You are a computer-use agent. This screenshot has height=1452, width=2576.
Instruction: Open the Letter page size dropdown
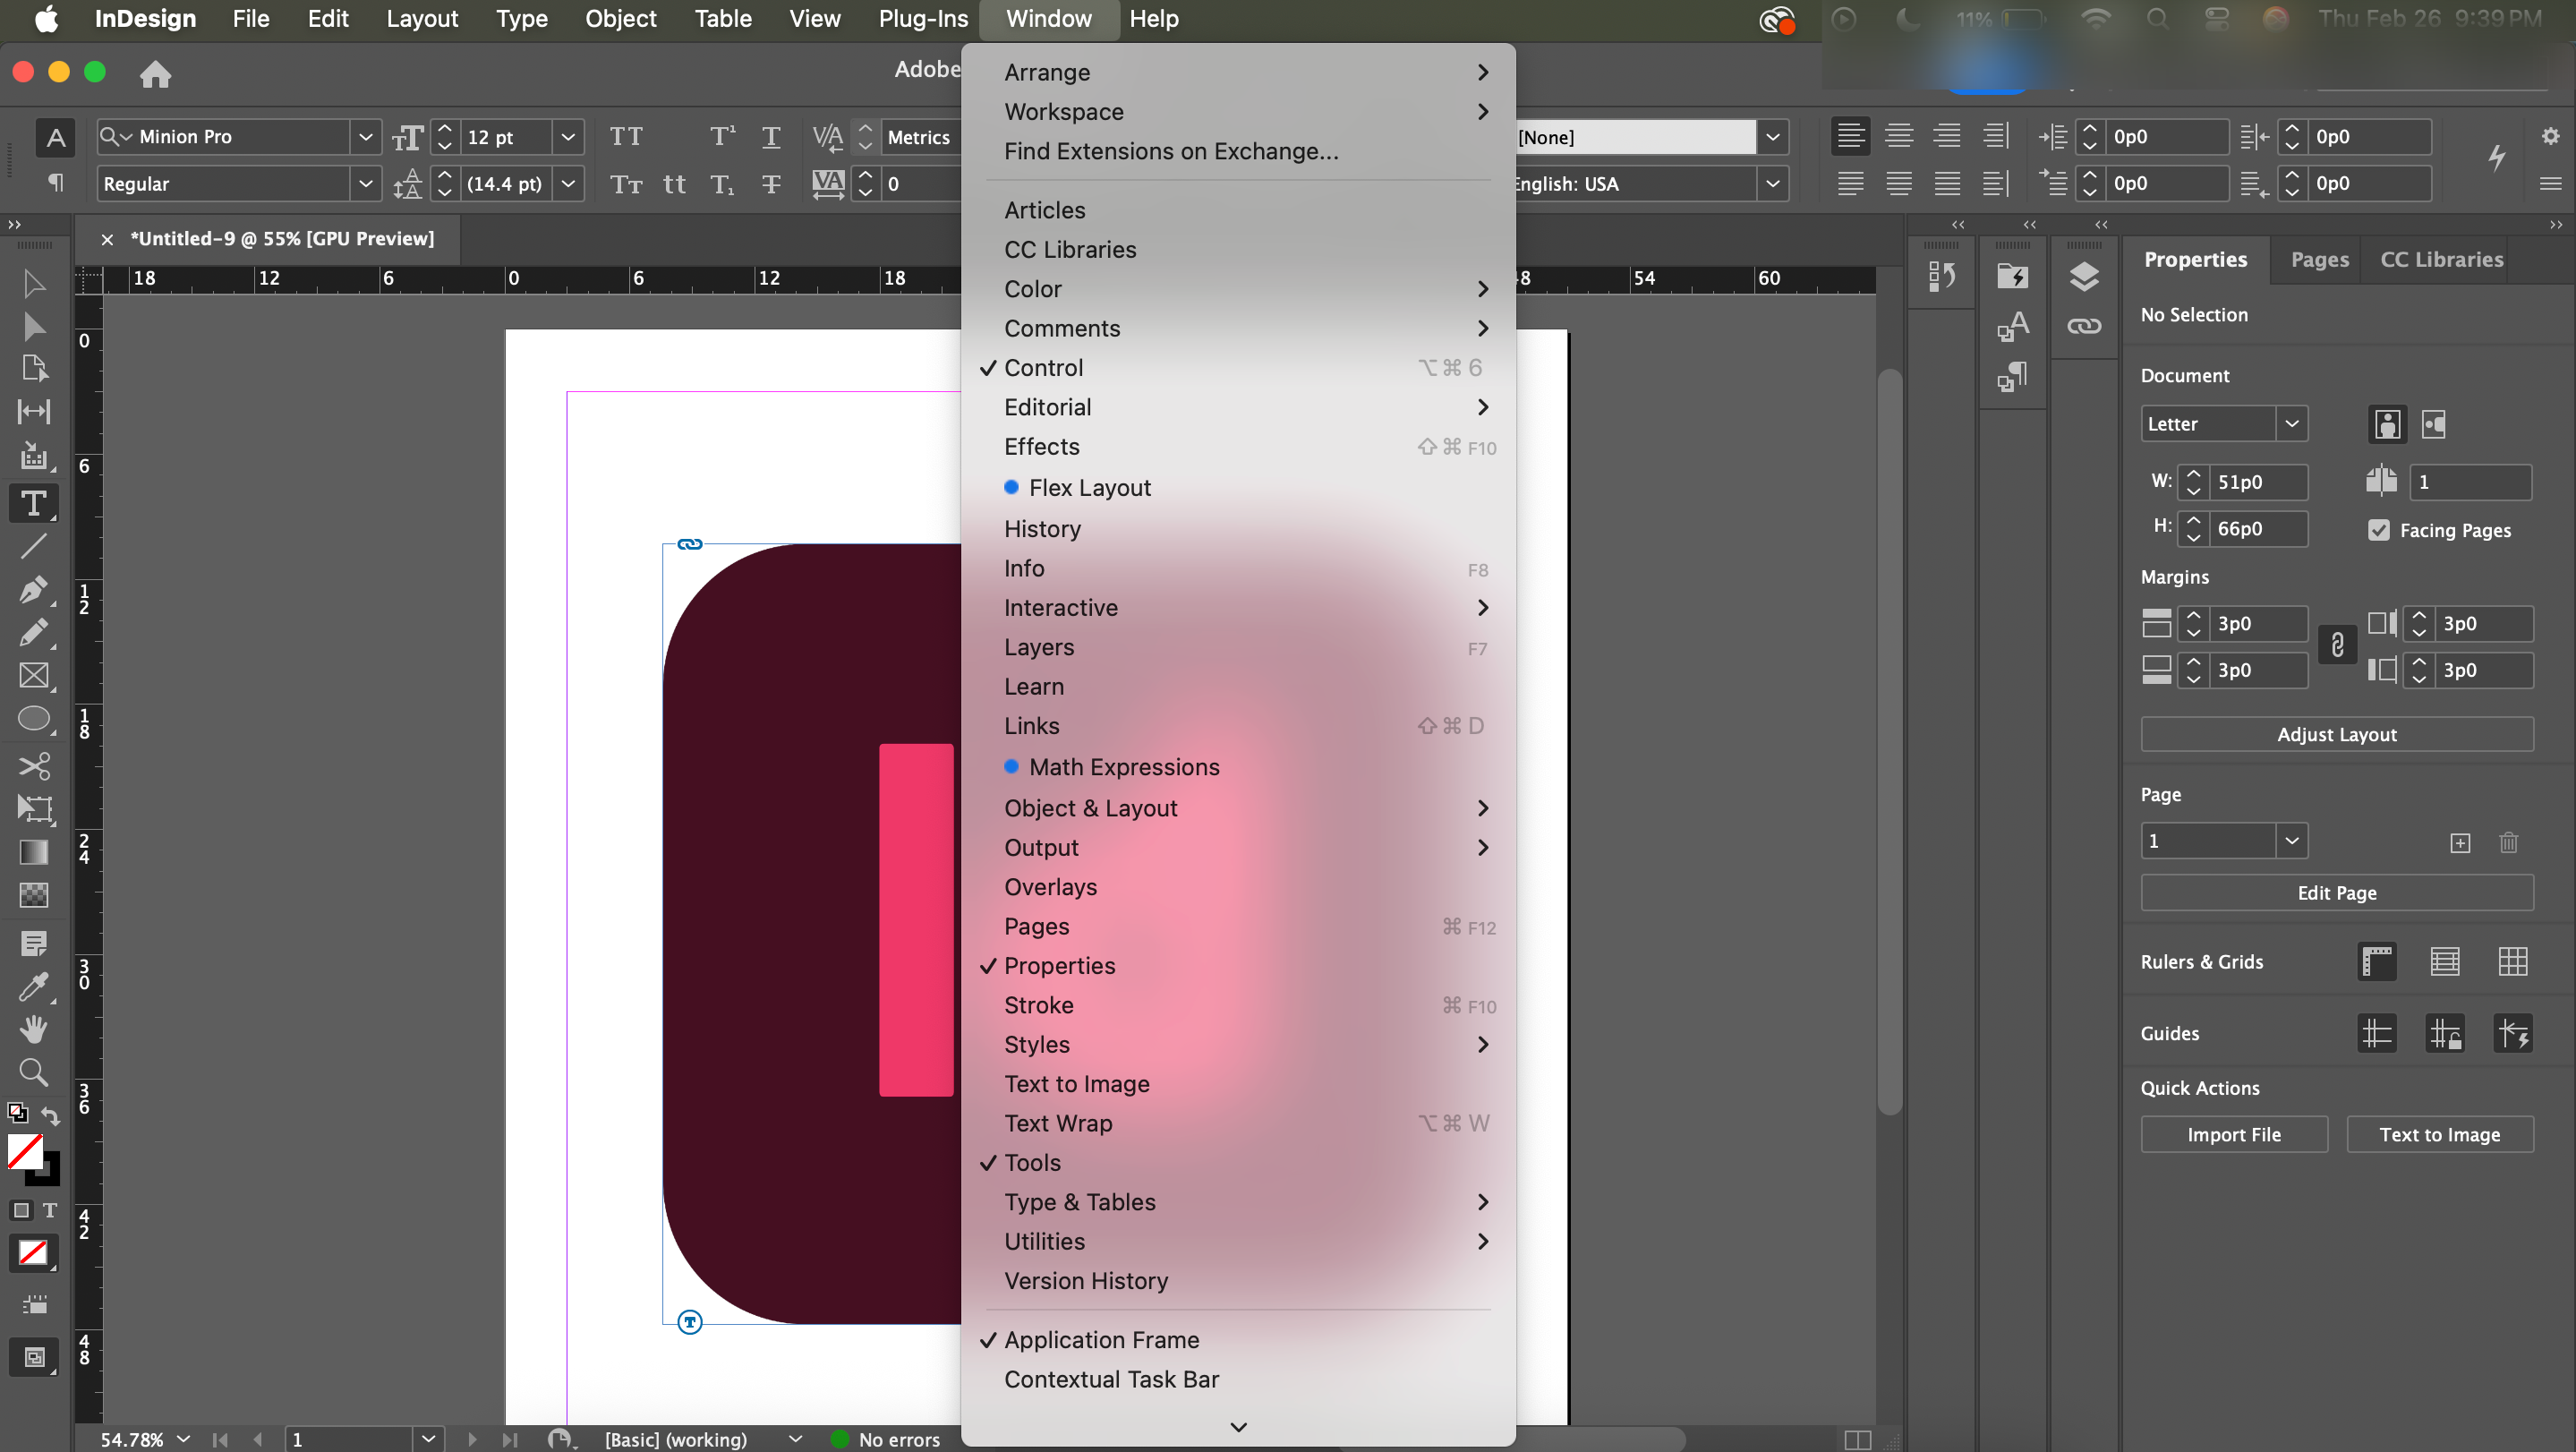coord(2291,424)
